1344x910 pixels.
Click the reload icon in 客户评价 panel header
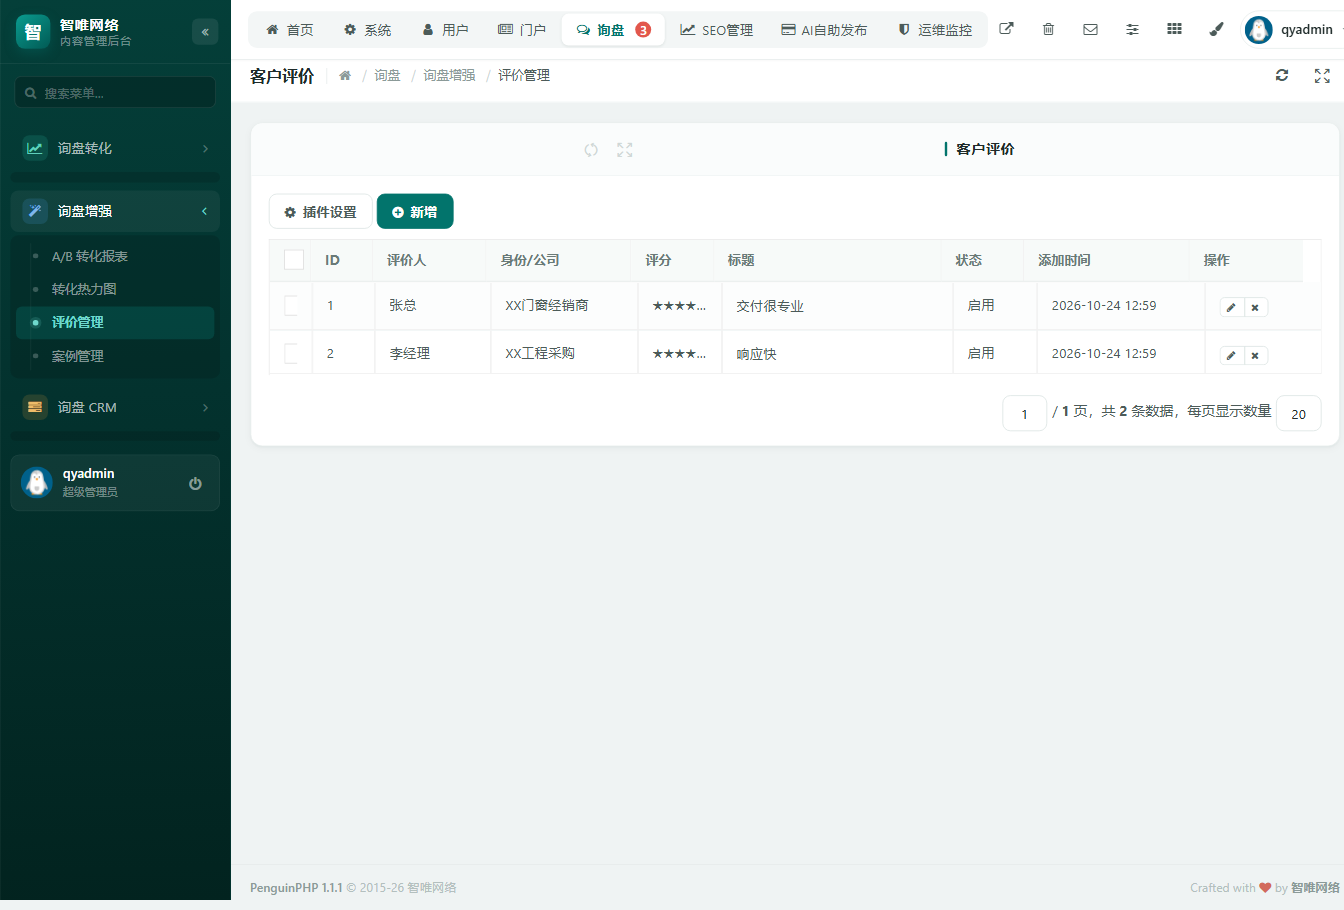591,149
